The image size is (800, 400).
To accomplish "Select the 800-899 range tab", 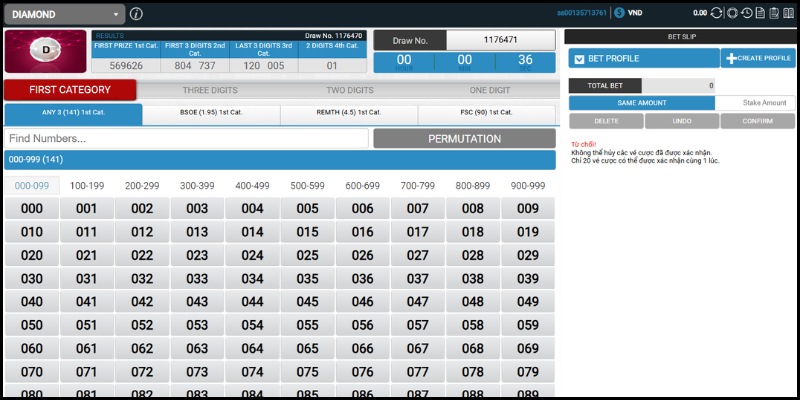I will 472,186.
